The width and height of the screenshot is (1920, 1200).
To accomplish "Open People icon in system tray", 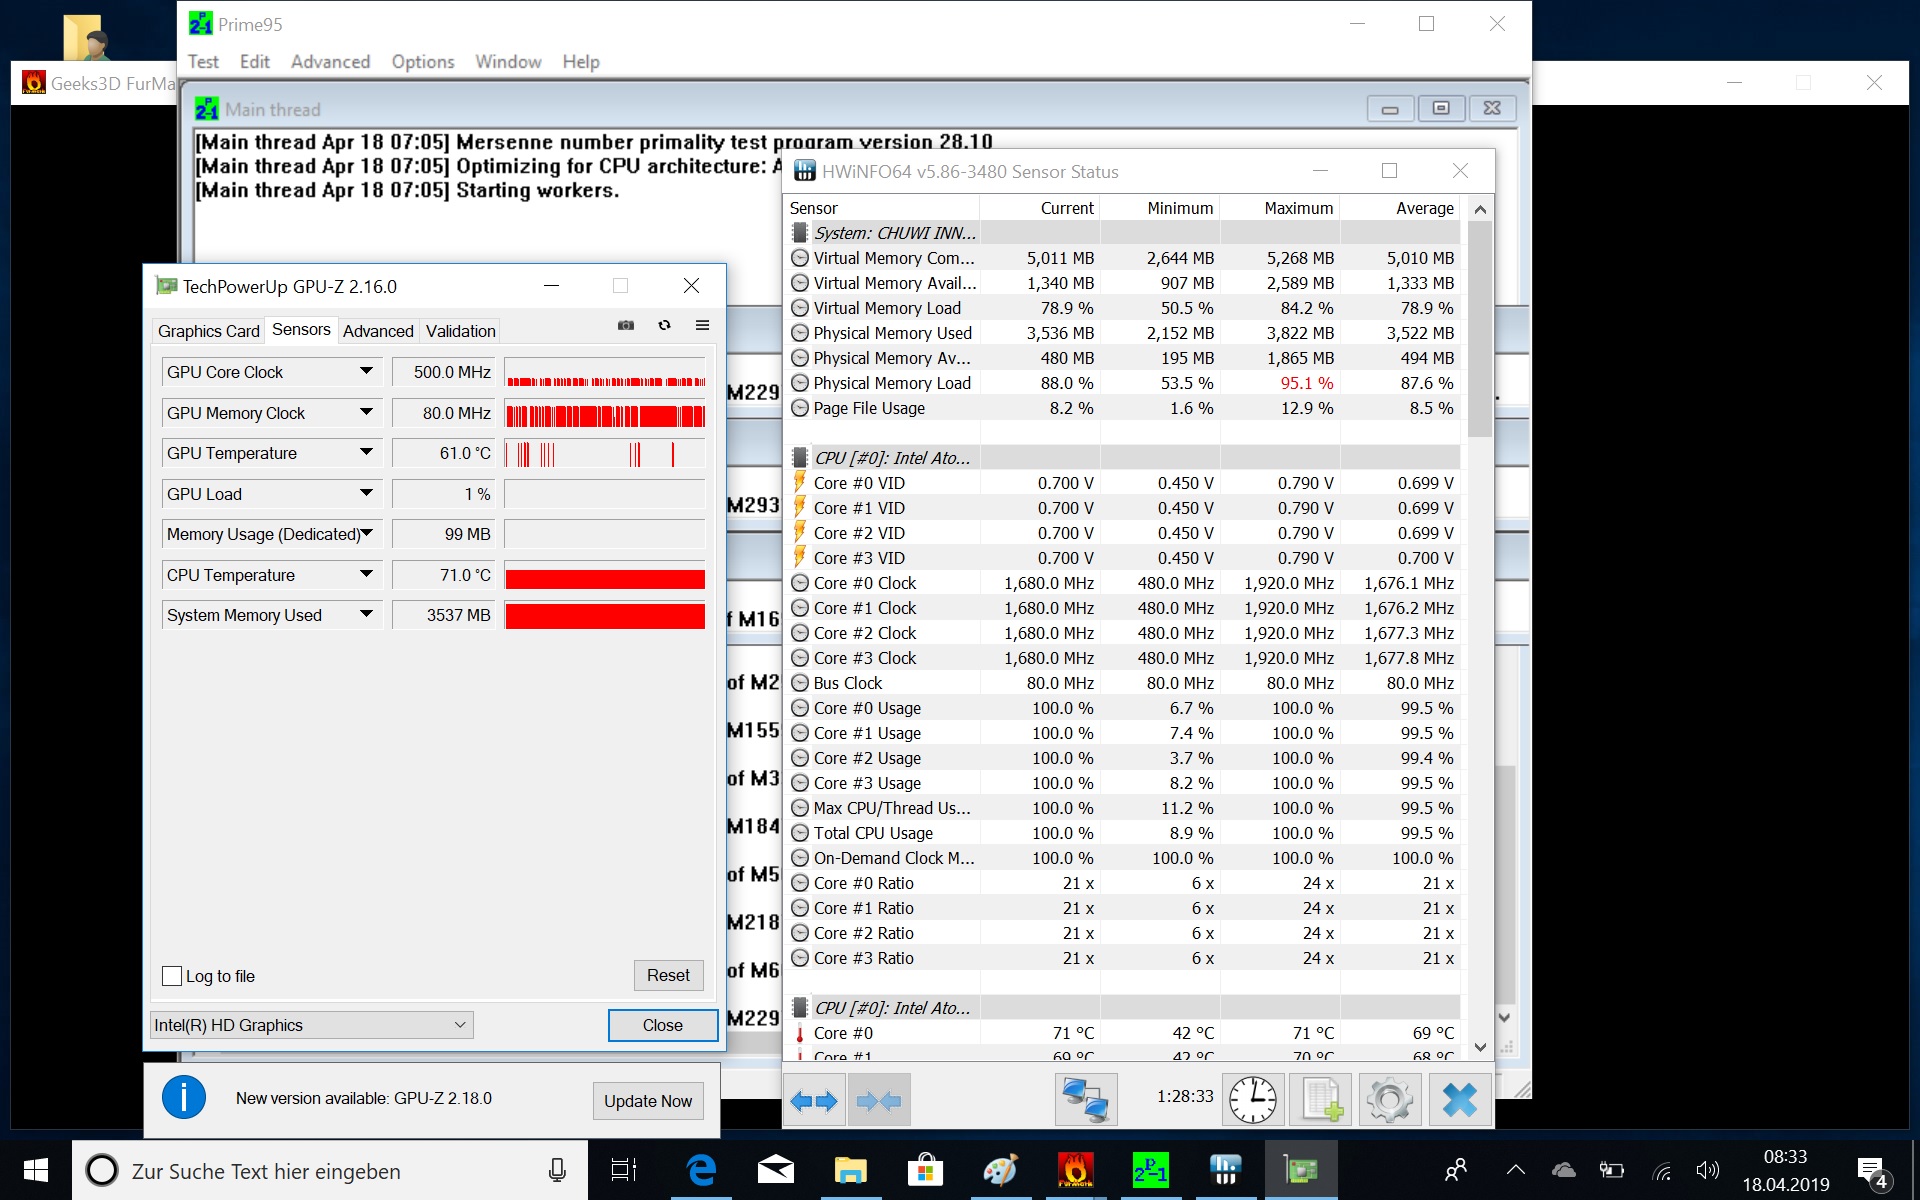I will (x=1456, y=1170).
